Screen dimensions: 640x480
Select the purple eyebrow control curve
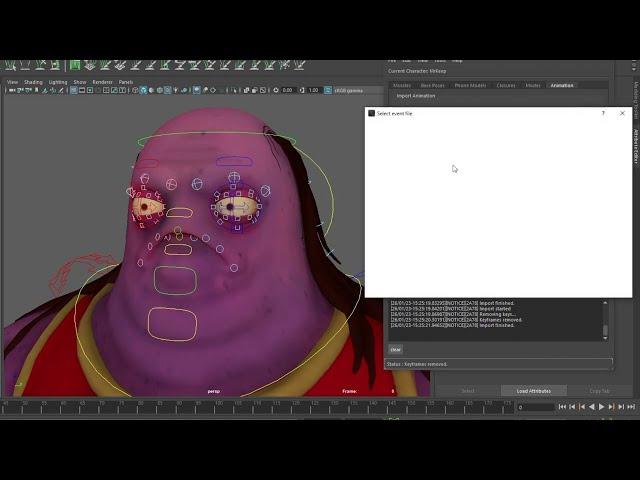click(x=234, y=162)
